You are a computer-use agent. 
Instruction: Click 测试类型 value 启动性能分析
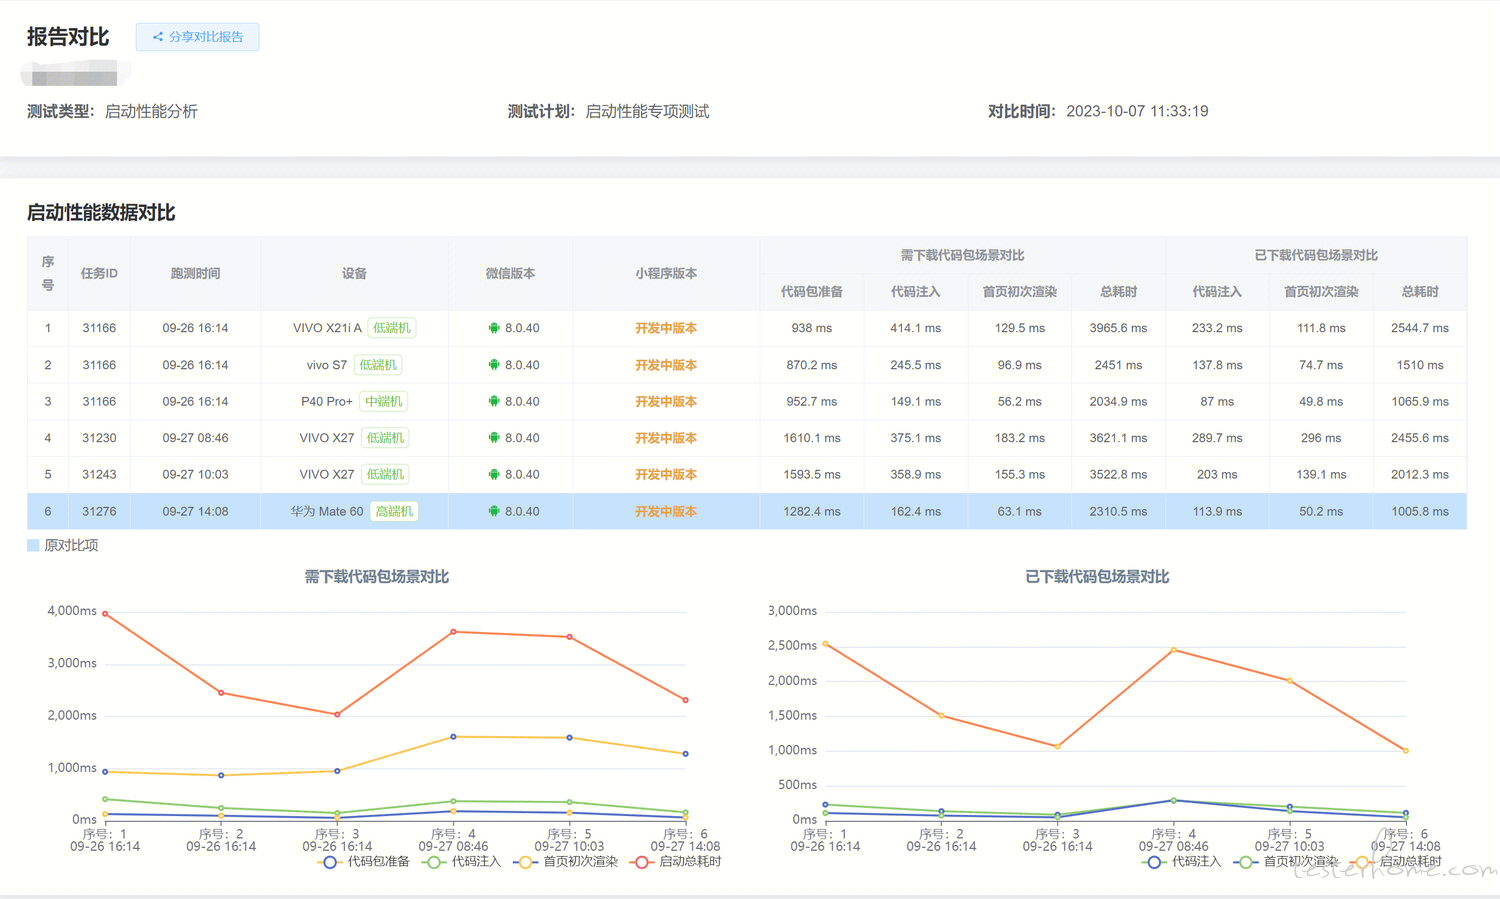151,111
